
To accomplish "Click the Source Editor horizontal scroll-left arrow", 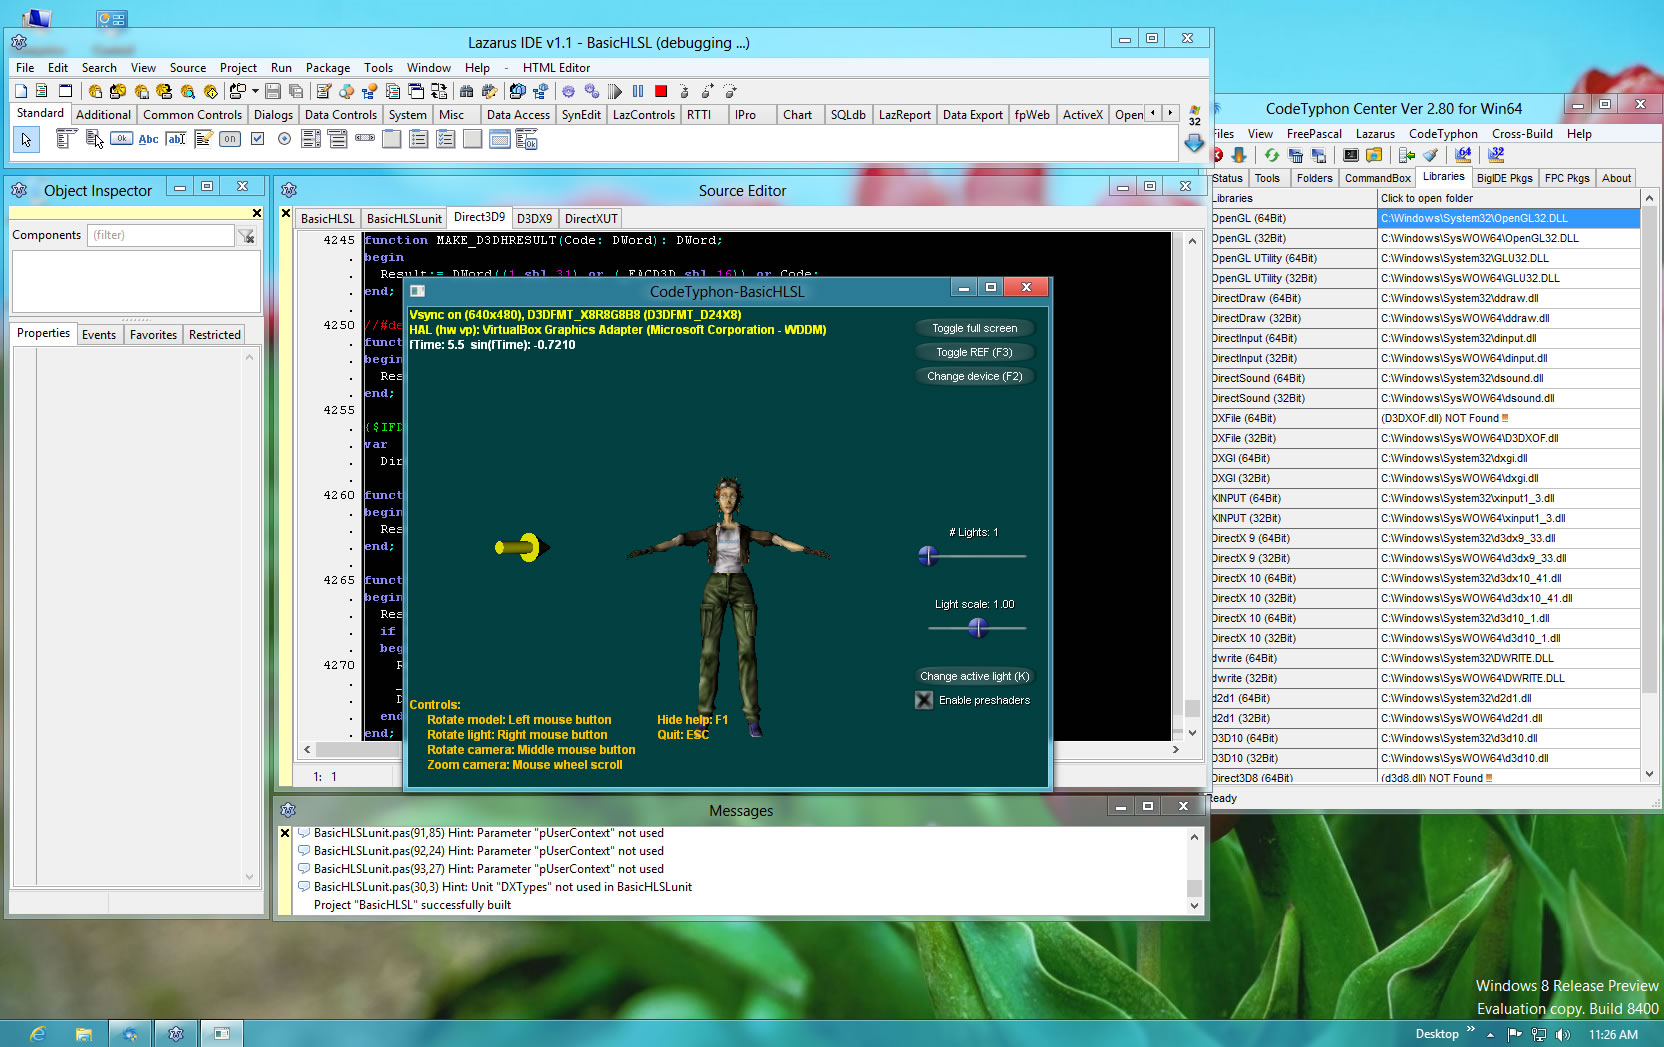I will tap(308, 749).
